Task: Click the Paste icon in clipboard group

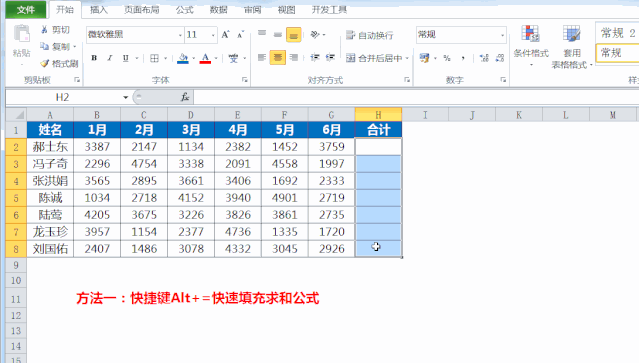Action: pos(22,34)
